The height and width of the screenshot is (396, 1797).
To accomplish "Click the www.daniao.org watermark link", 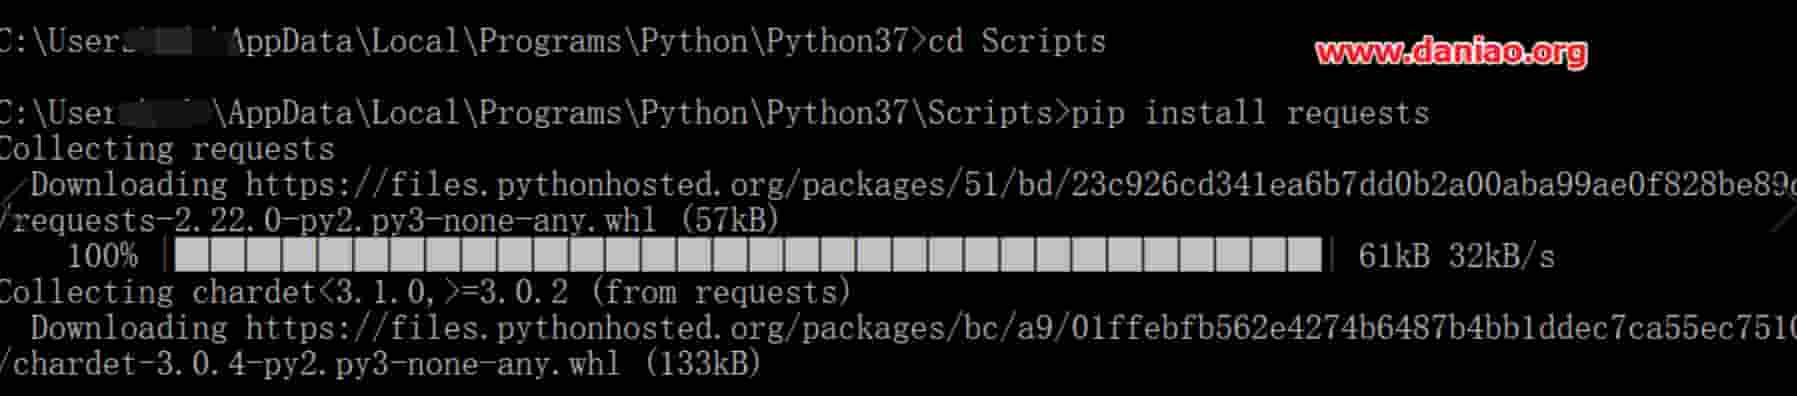I will coord(1451,52).
